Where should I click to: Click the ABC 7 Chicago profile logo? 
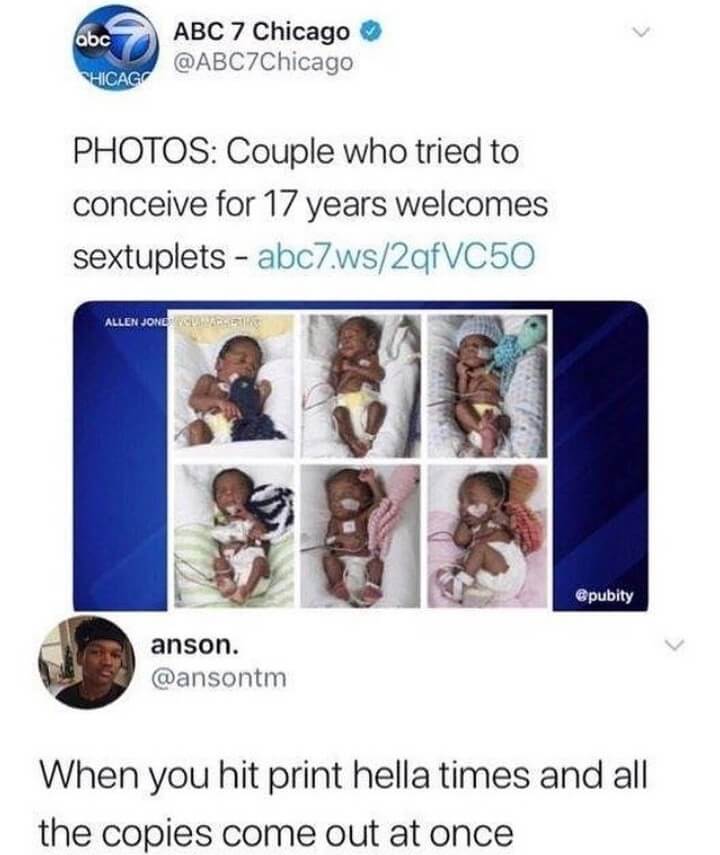click(116, 48)
